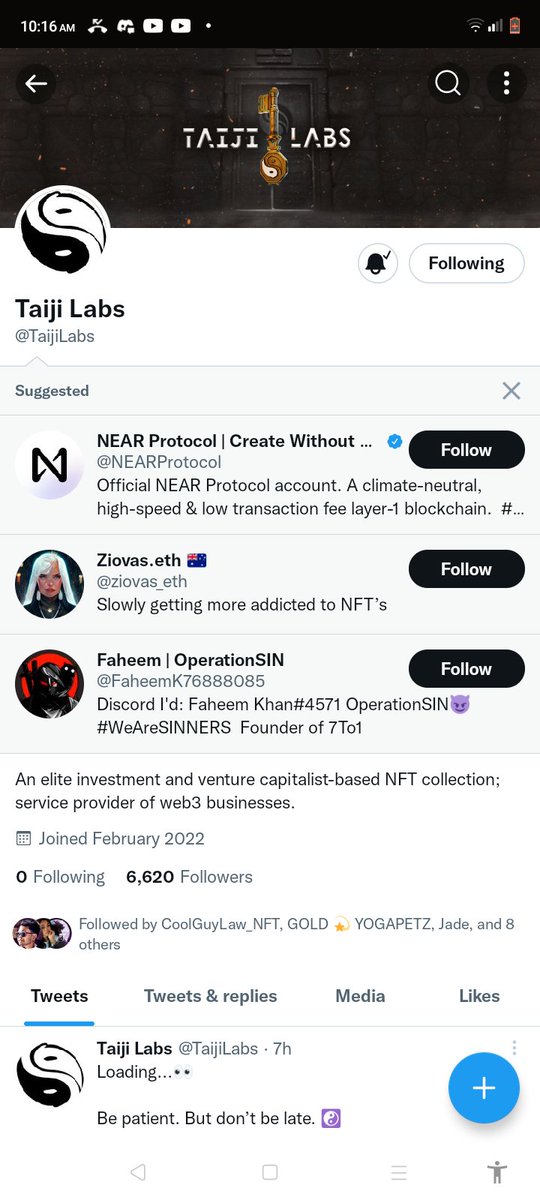540x1200 pixels.
Task: Dismiss the Suggested section with X
Action: coord(511,391)
